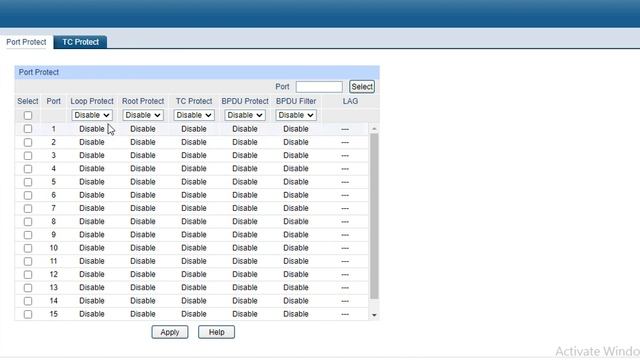Switch to the Port Protect tab
The height and width of the screenshot is (360, 640).
click(x=26, y=42)
